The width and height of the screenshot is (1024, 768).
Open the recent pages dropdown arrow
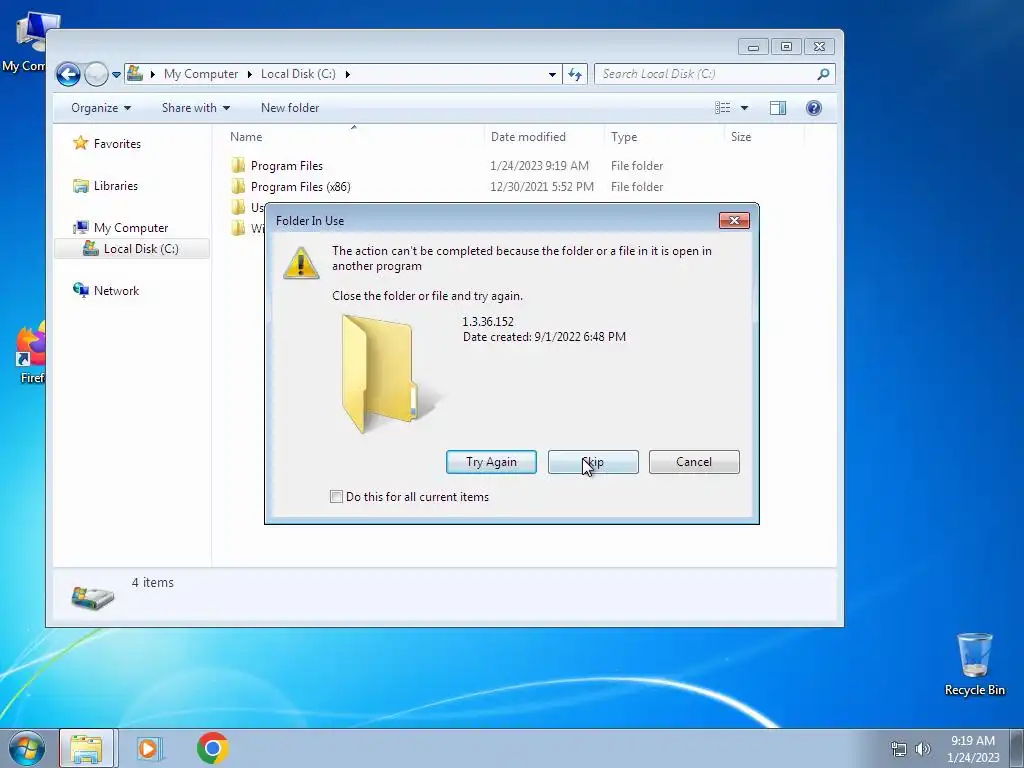tap(116, 74)
